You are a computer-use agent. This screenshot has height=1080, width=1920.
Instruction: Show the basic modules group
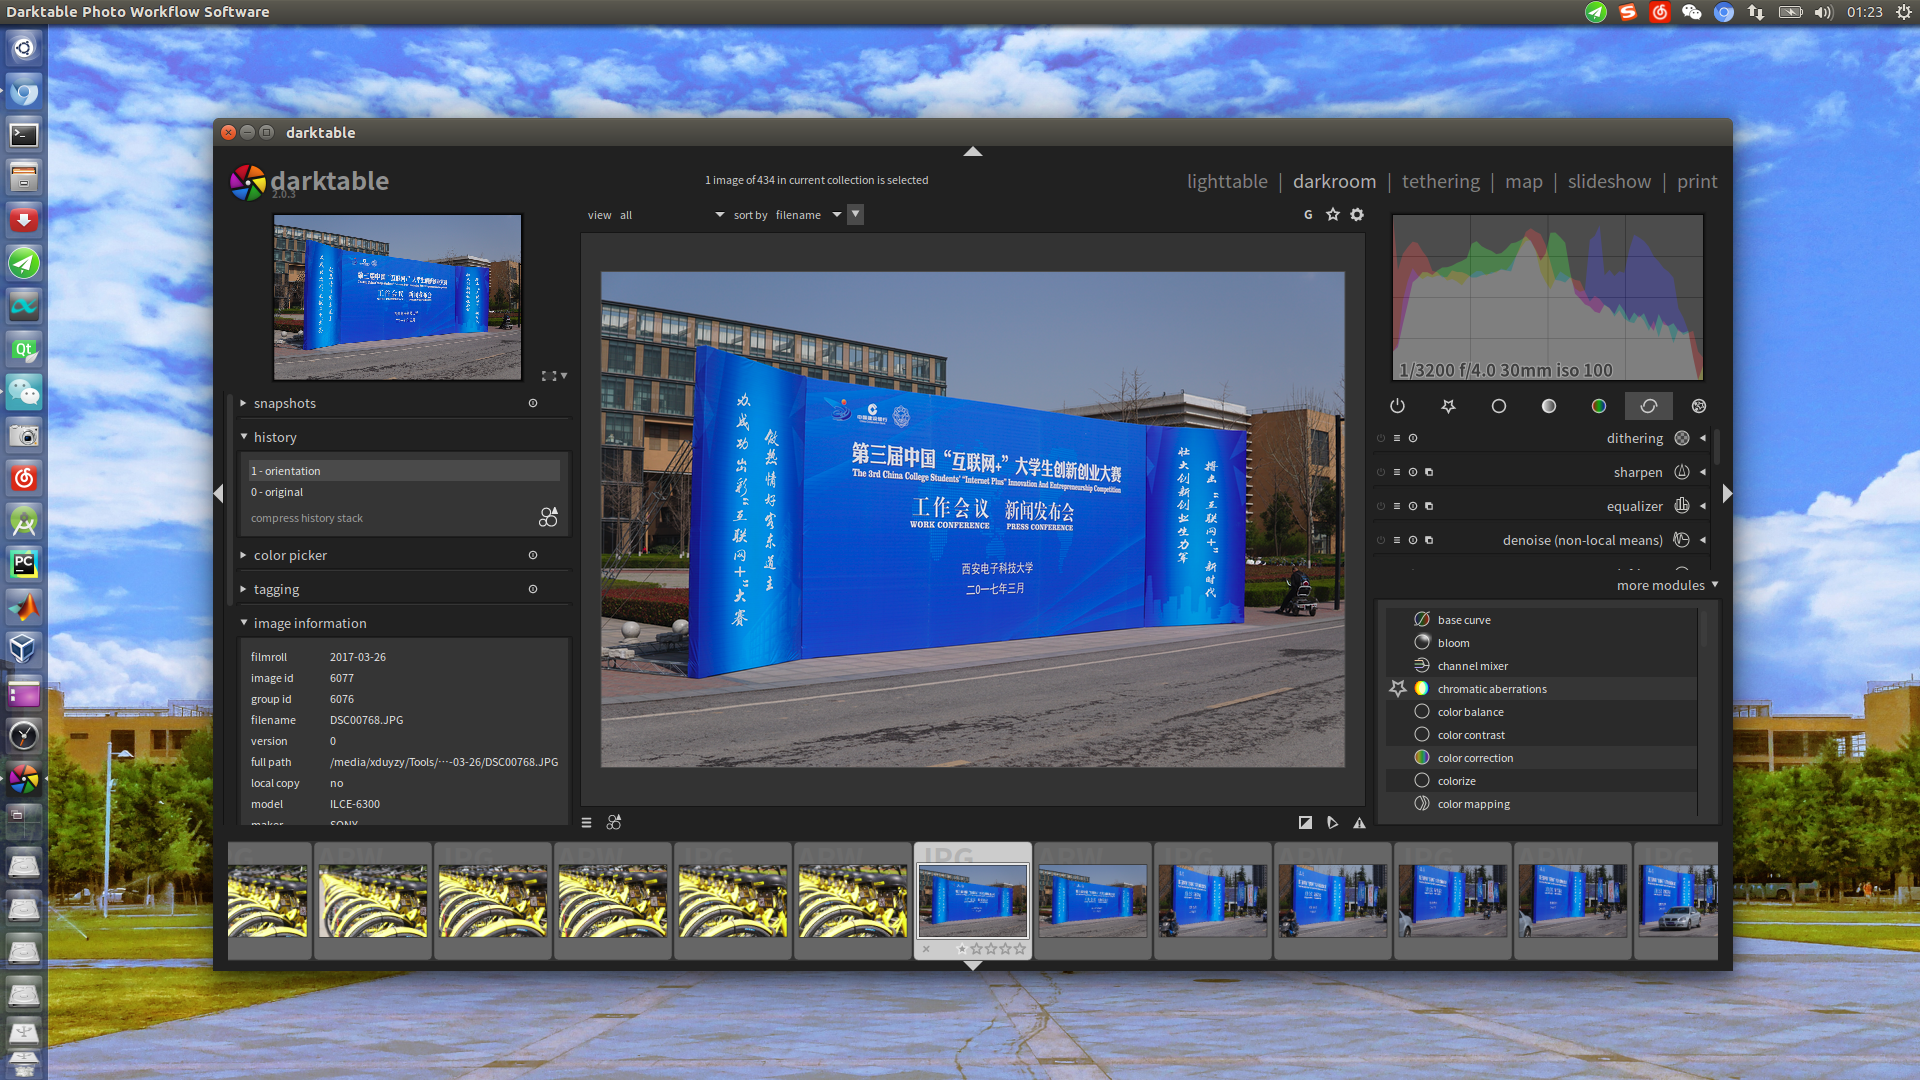click(1498, 406)
